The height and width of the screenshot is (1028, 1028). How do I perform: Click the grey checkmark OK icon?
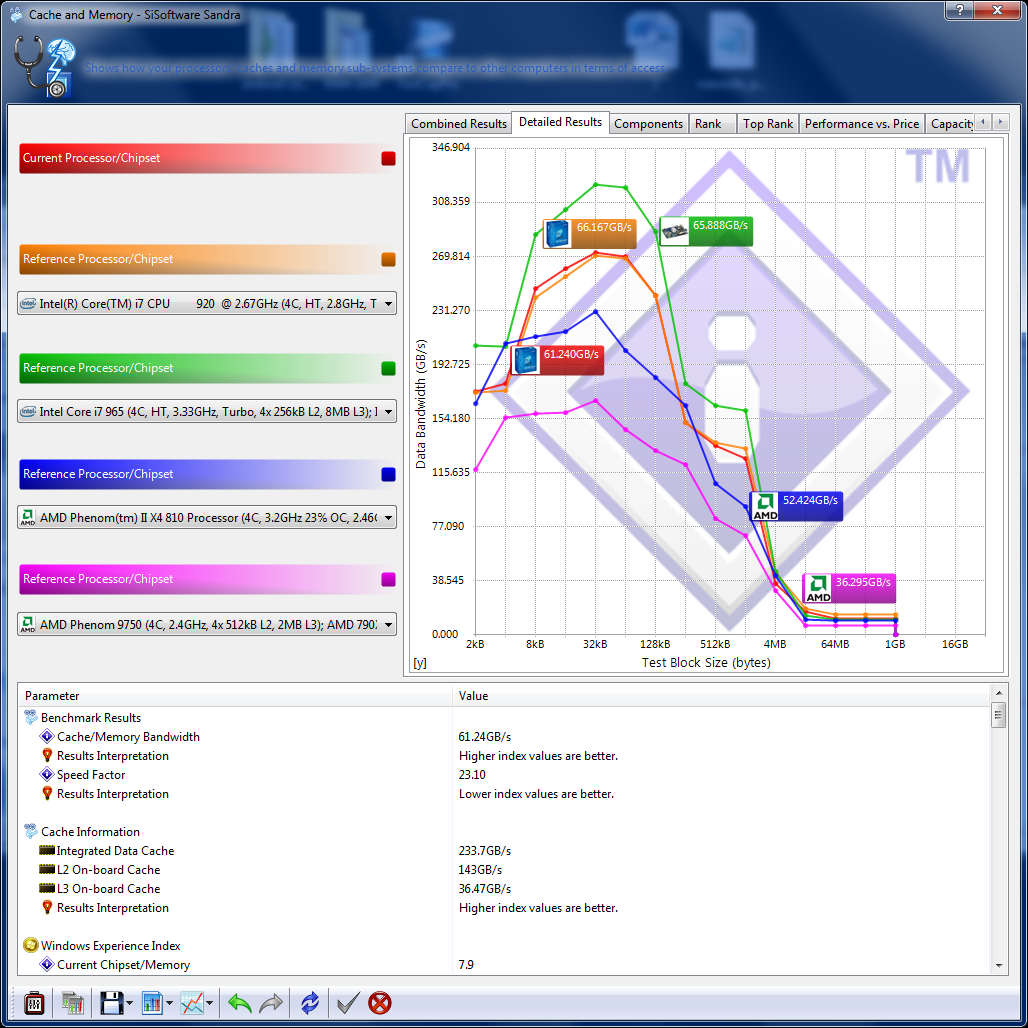click(347, 1003)
